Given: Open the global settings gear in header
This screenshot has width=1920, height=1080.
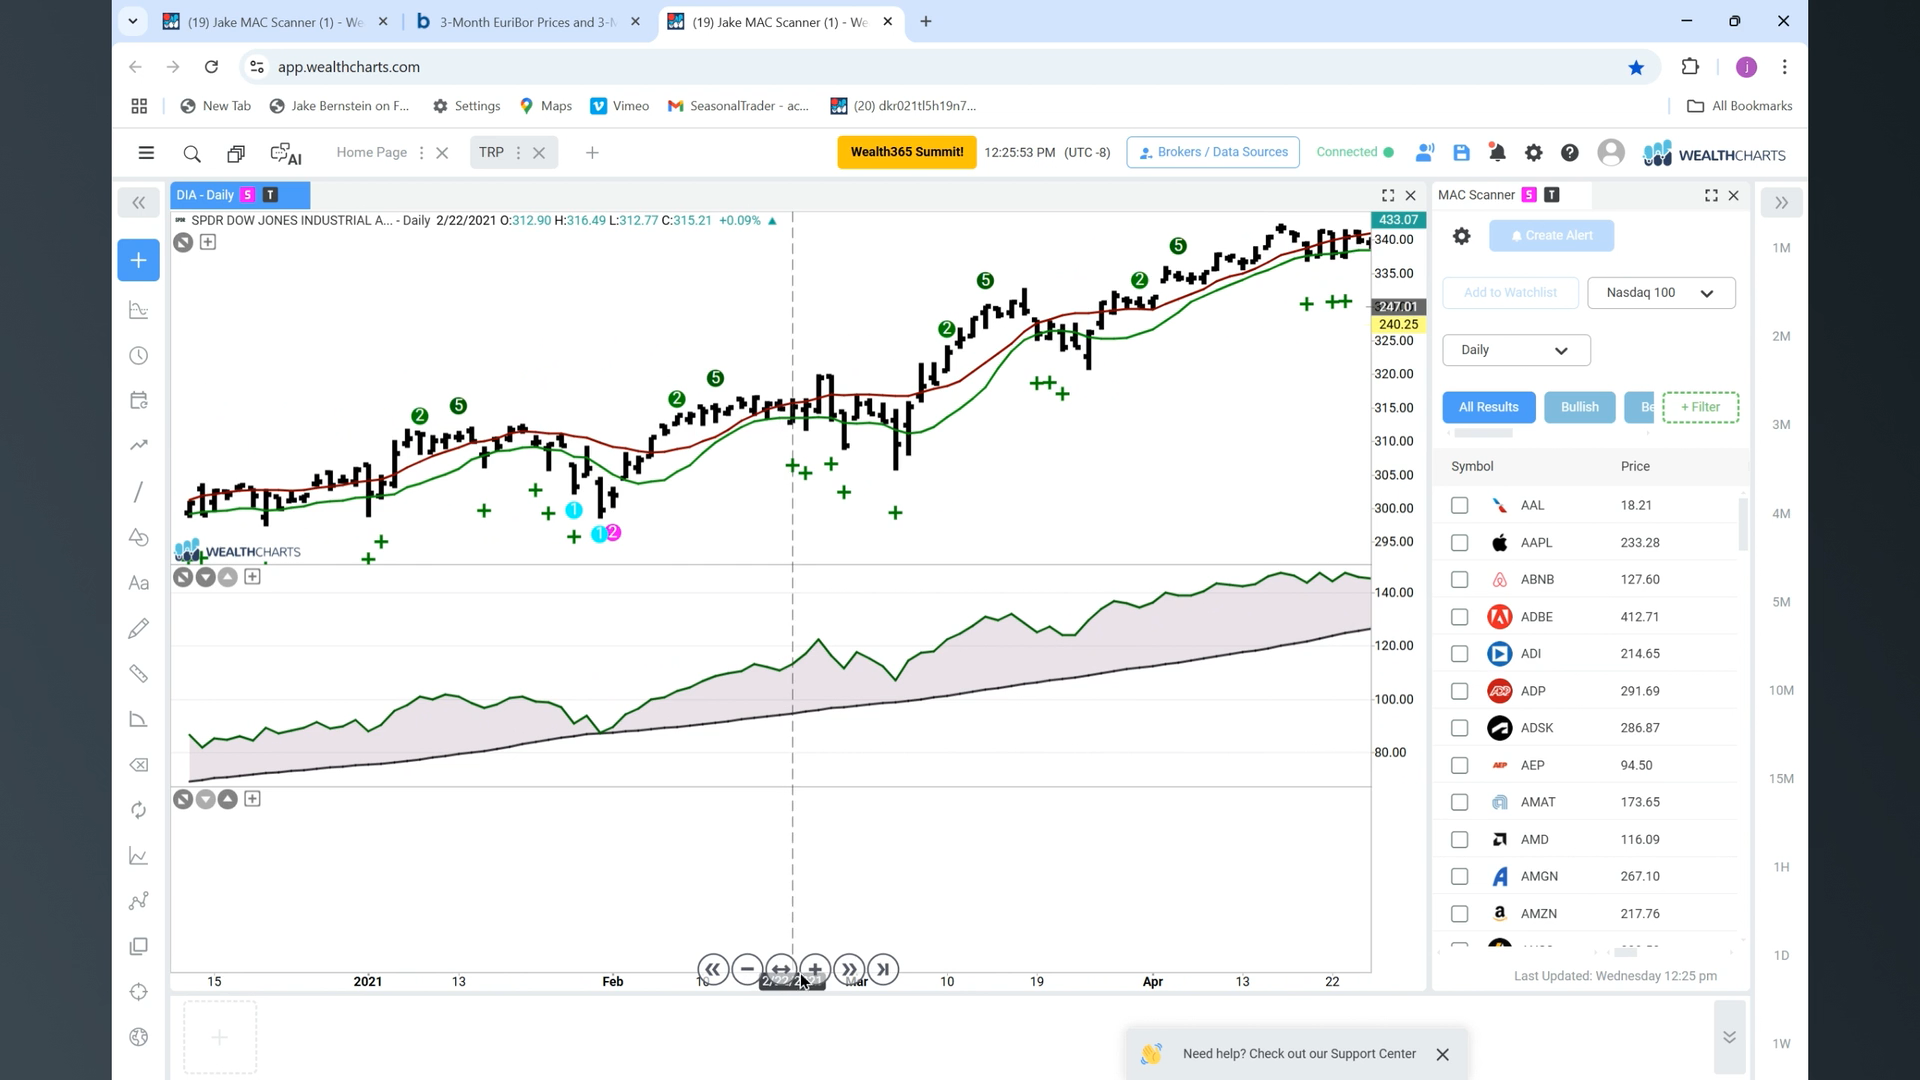Looking at the screenshot, I should click(x=1533, y=153).
